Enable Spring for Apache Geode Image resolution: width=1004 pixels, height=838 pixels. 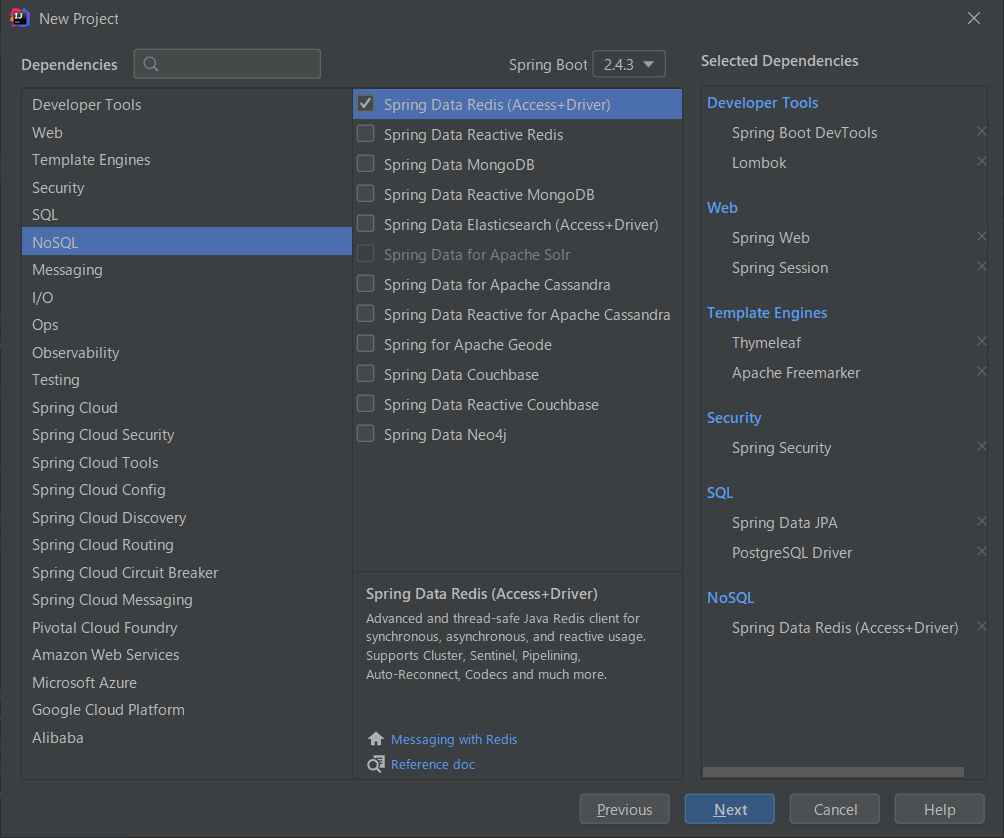coord(366,344)
